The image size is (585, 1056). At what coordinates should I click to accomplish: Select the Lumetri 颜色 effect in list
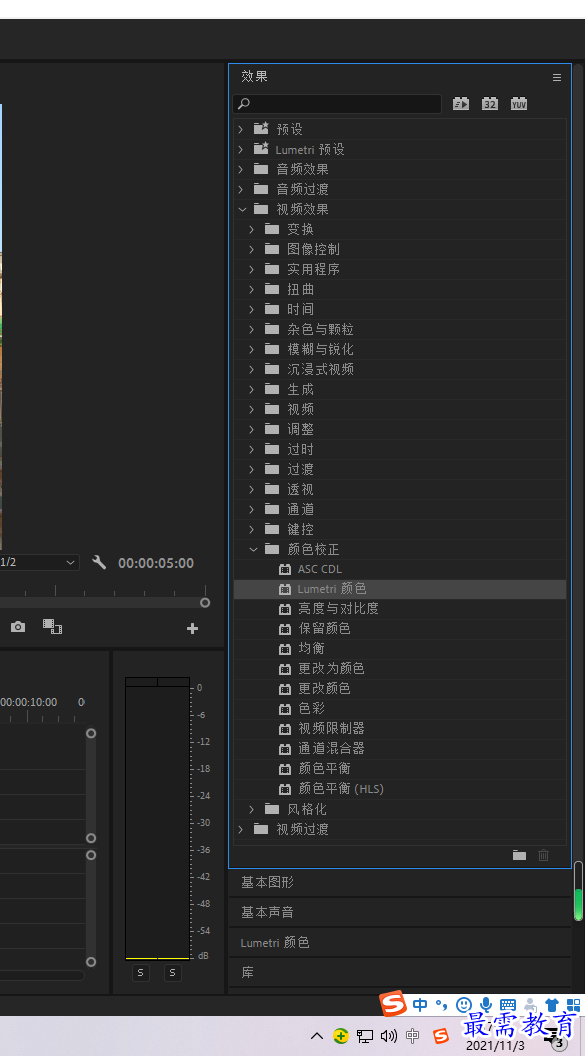click(x=400, y=589)
